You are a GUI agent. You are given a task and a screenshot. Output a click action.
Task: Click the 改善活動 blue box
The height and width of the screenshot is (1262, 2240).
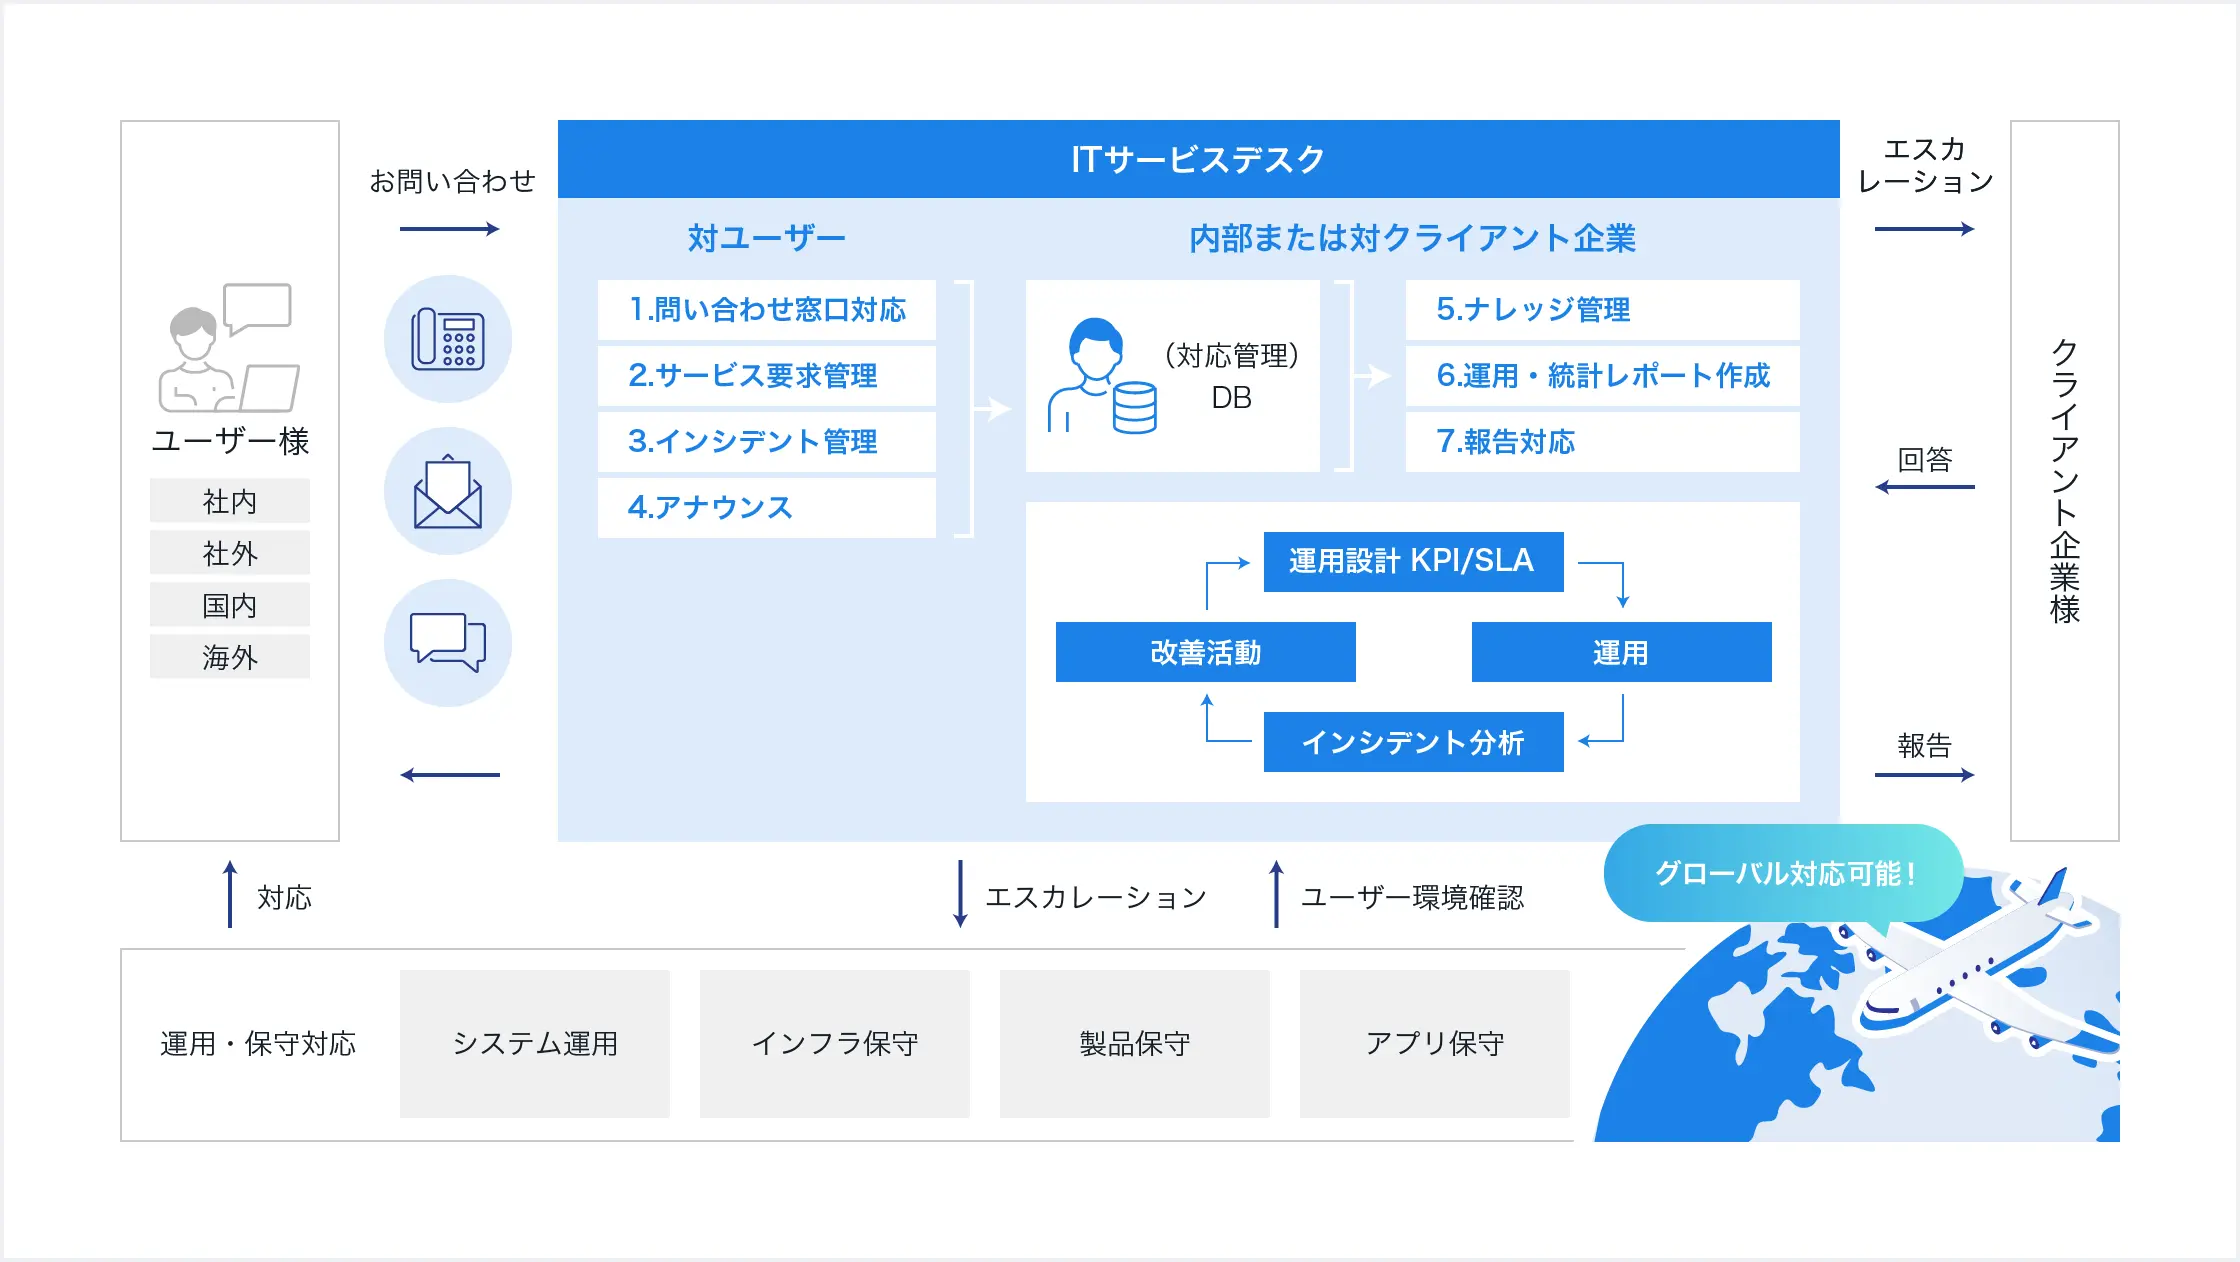pos(1205,652)
